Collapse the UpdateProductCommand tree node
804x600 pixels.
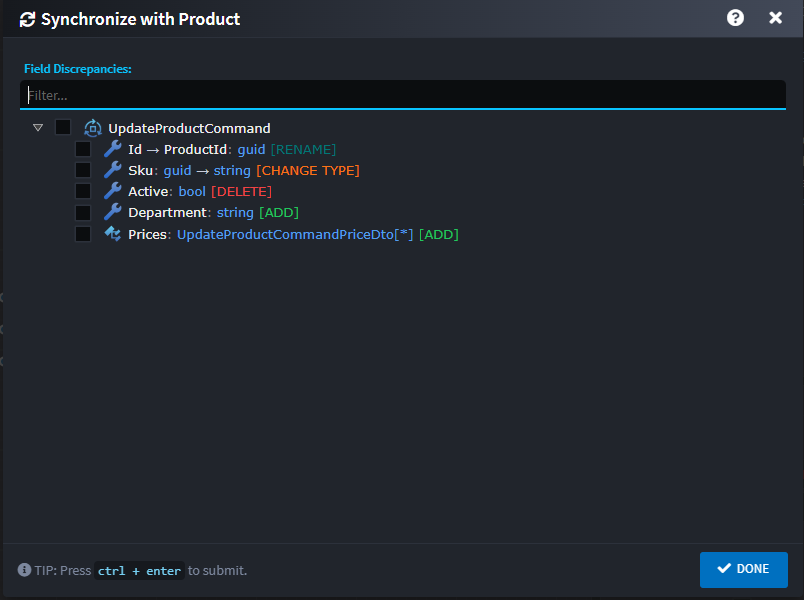[x=38, y=127]
